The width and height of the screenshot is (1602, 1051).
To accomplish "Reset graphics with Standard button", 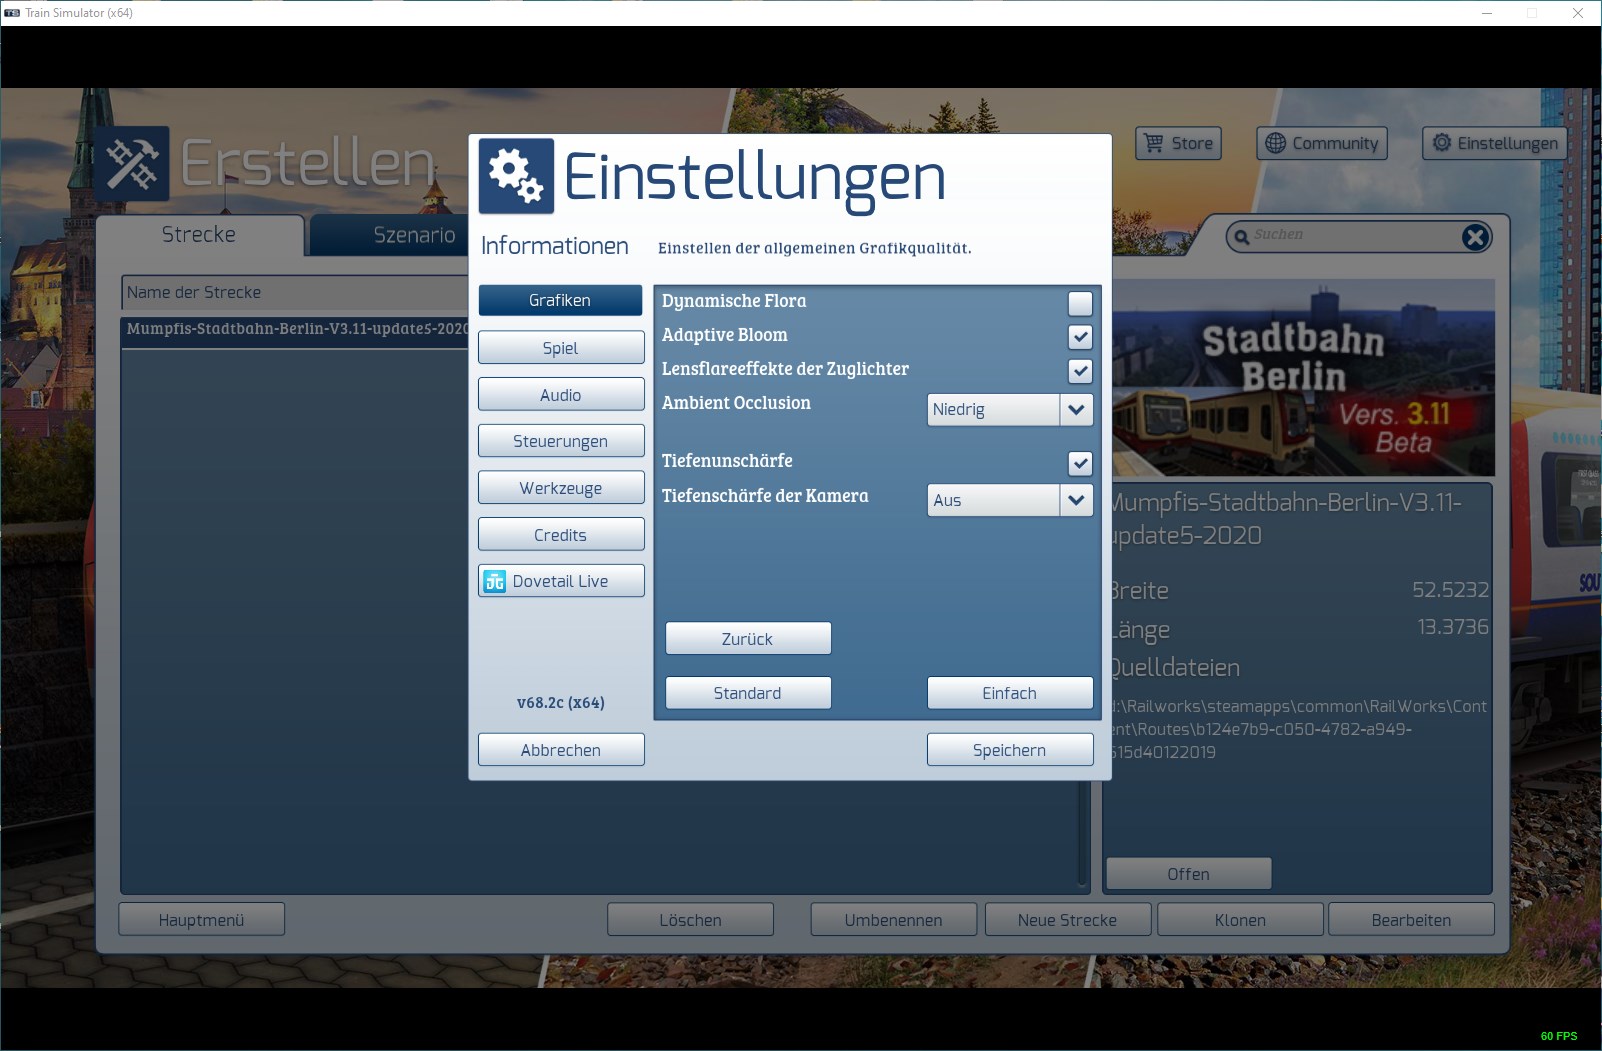I will point(748,693).
